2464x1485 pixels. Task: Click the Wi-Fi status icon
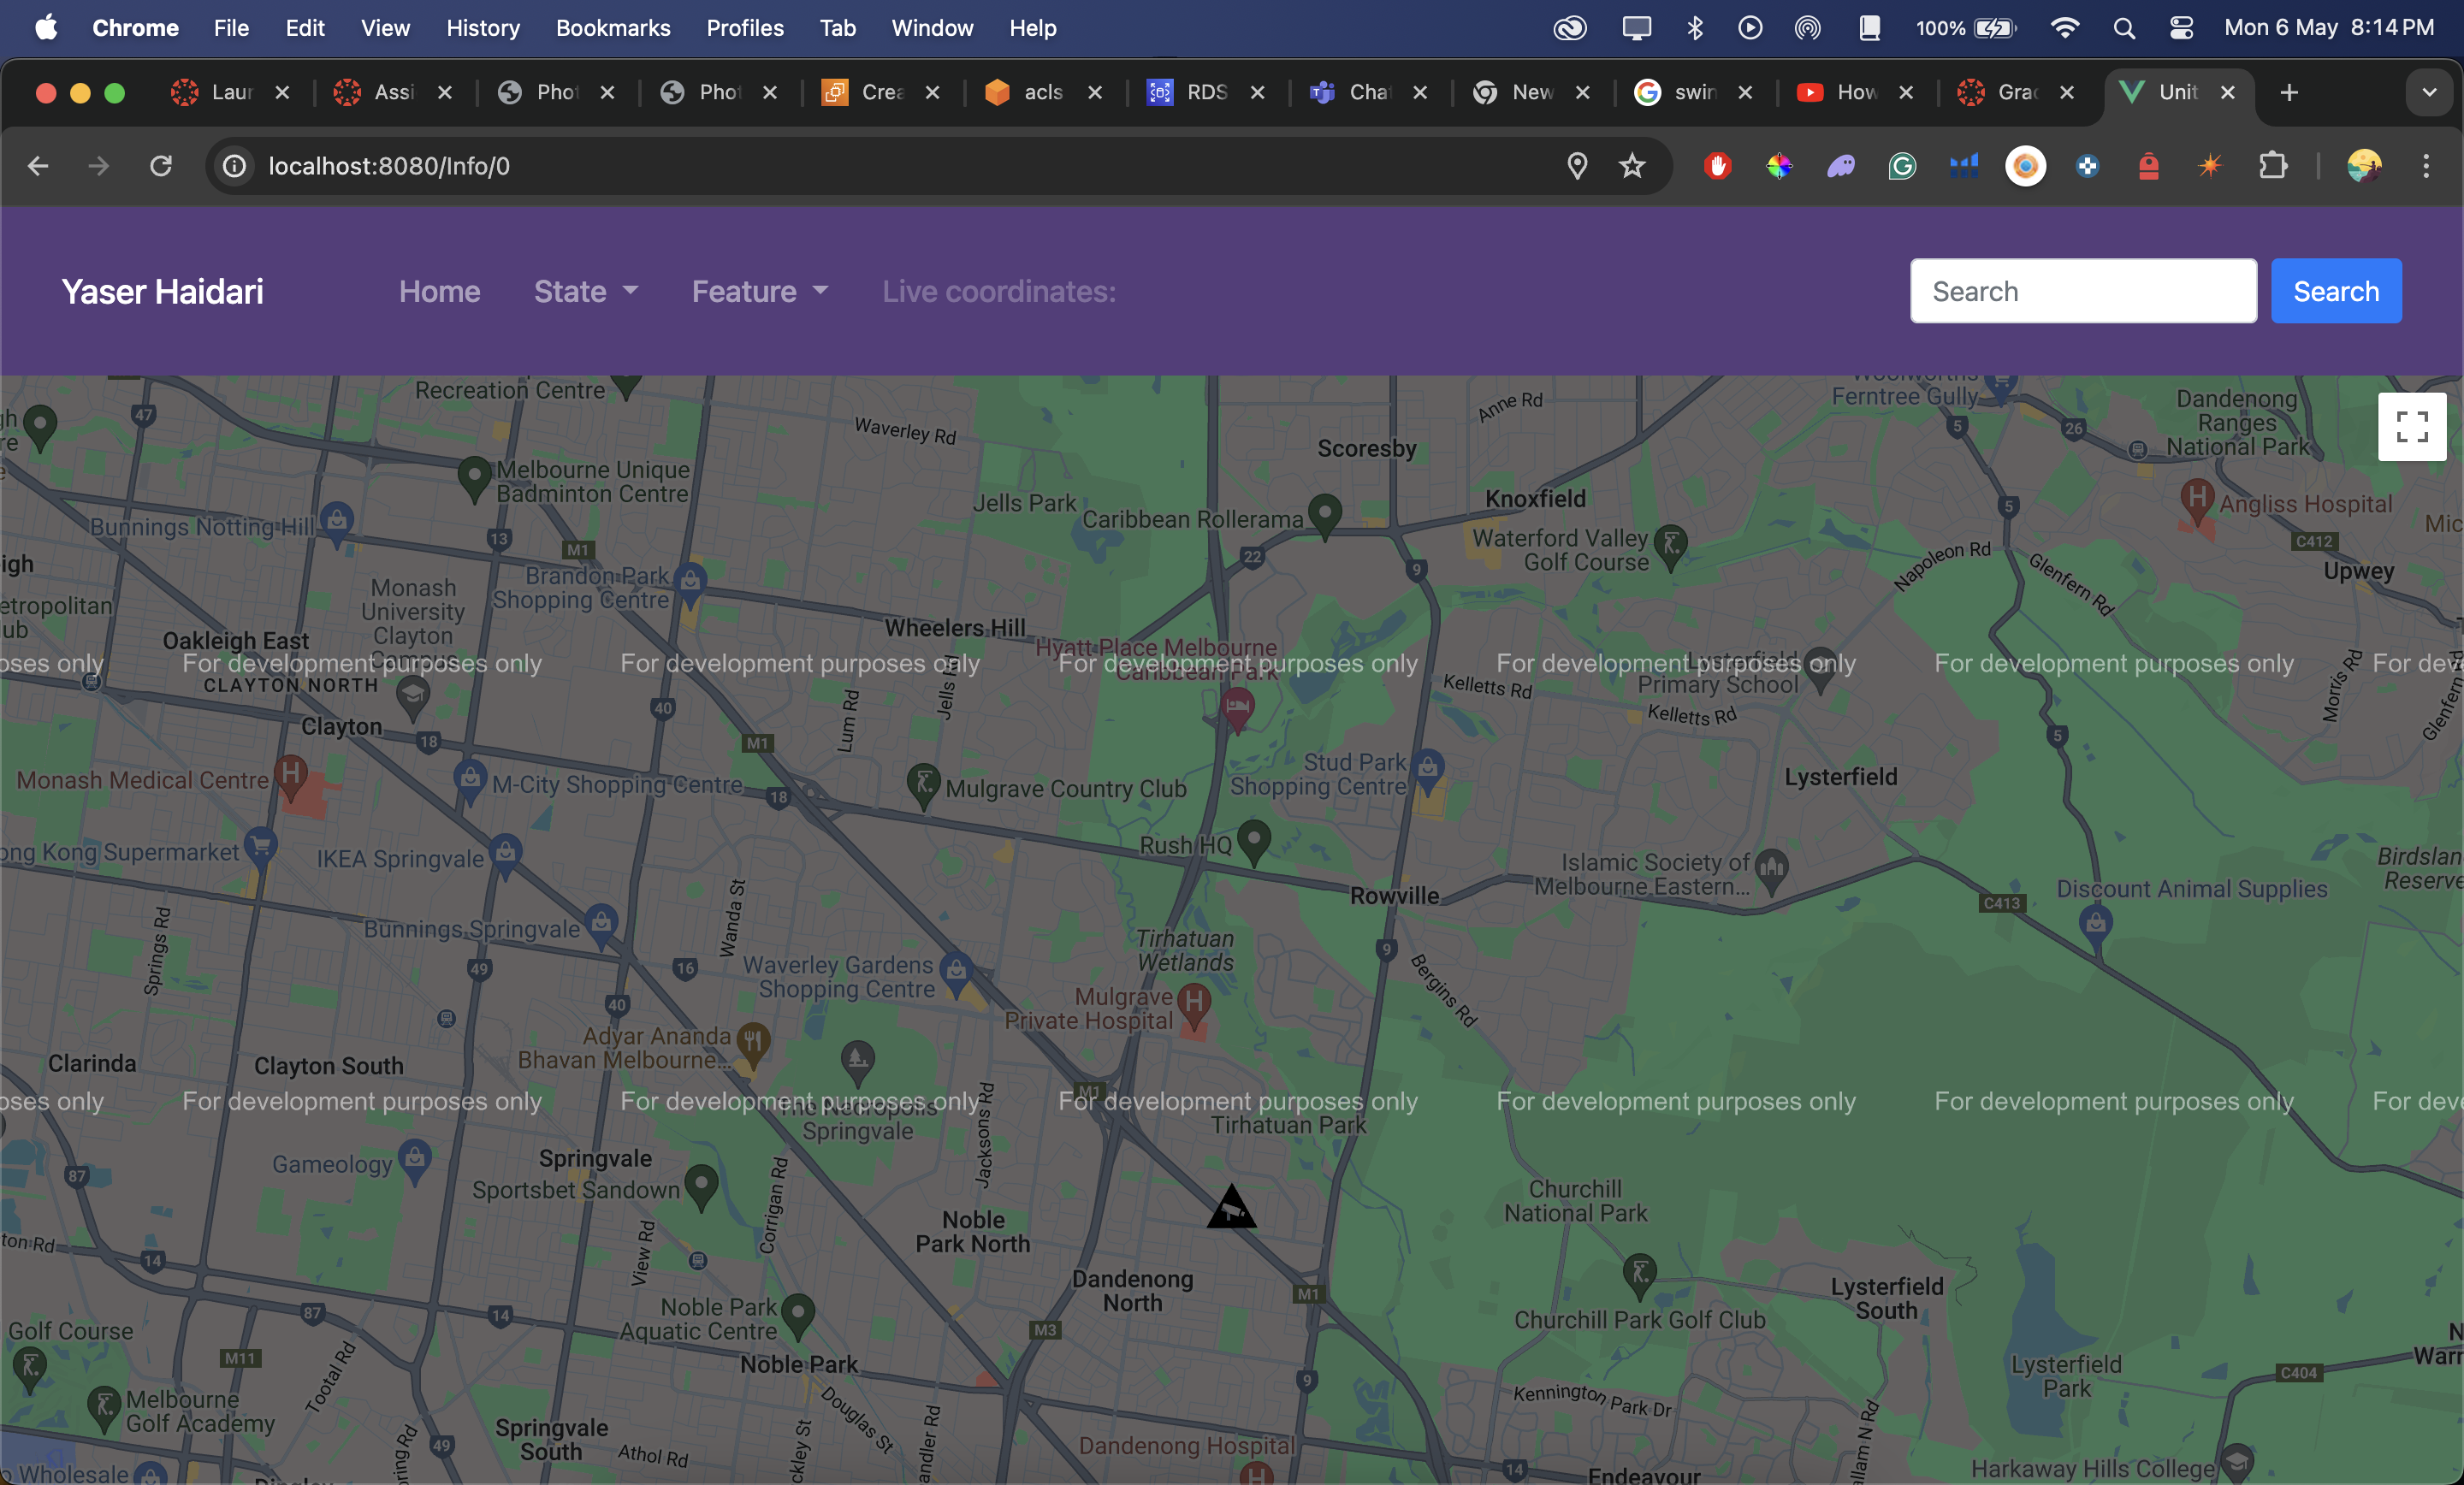[2064, 28]
